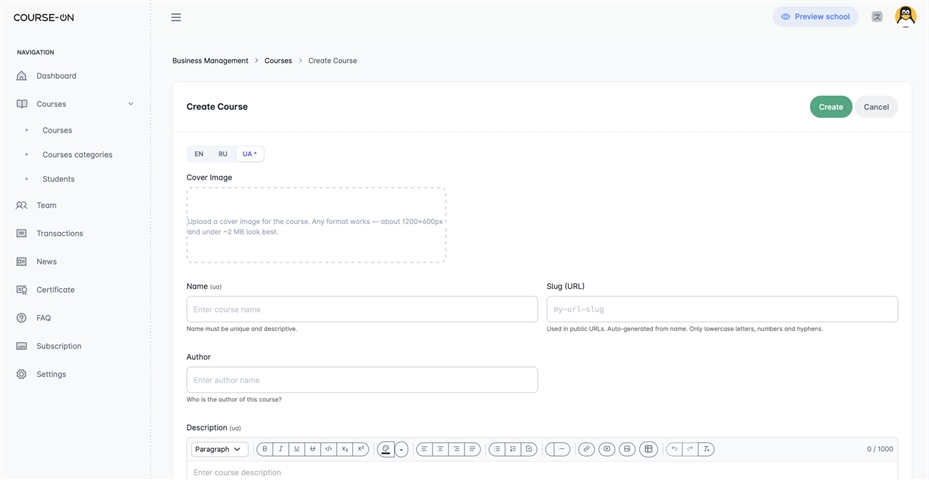Toggle the sidebar with the hamburger icon
929x480 pixels.
[176, 17]
